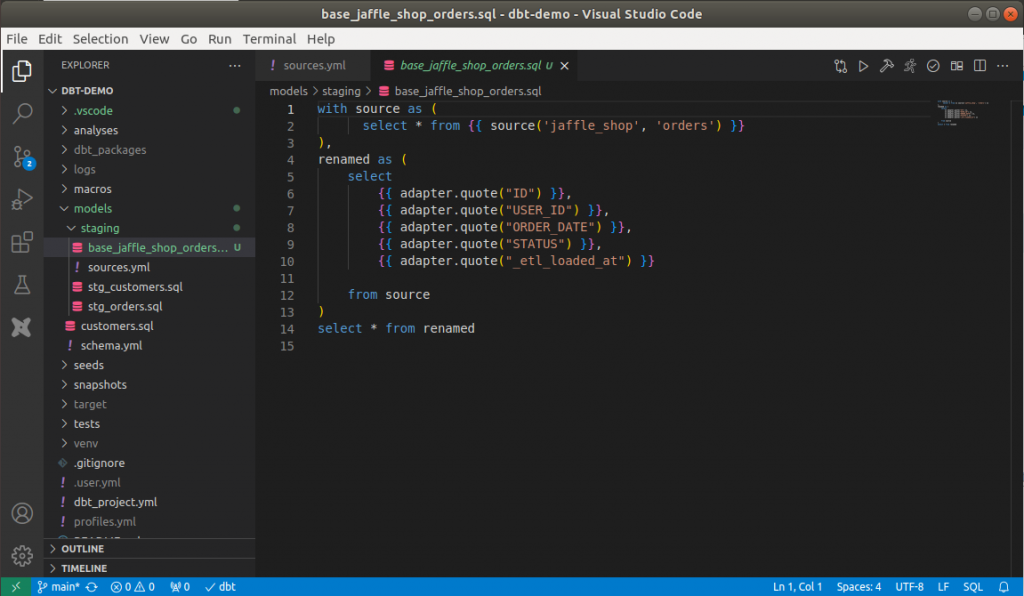Open the Explorer view in activity bar

point(22,71)
